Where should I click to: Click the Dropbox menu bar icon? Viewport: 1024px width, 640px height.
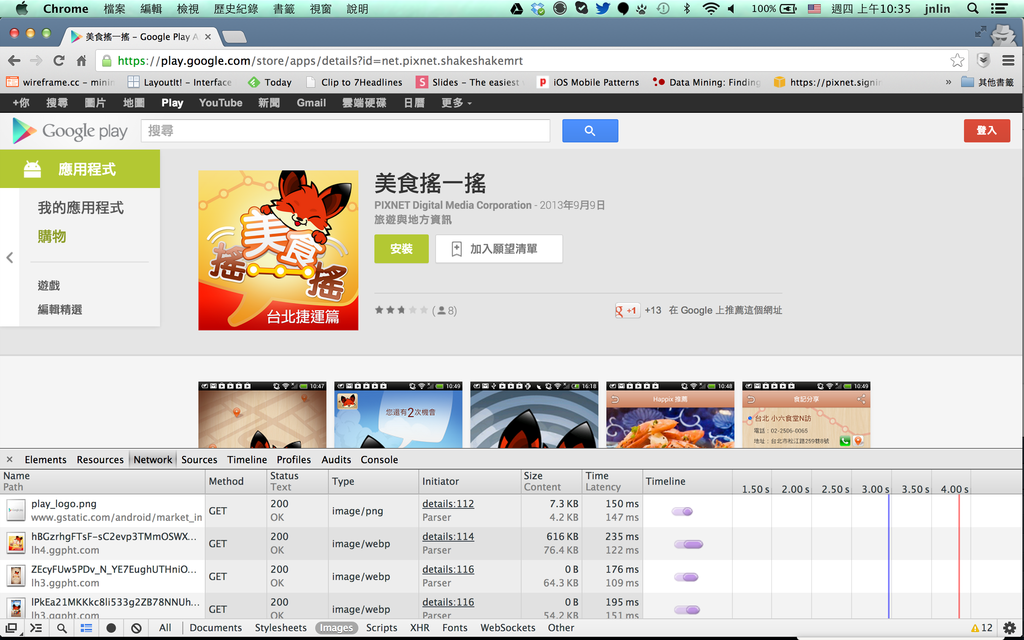click(x=537, y=8)
